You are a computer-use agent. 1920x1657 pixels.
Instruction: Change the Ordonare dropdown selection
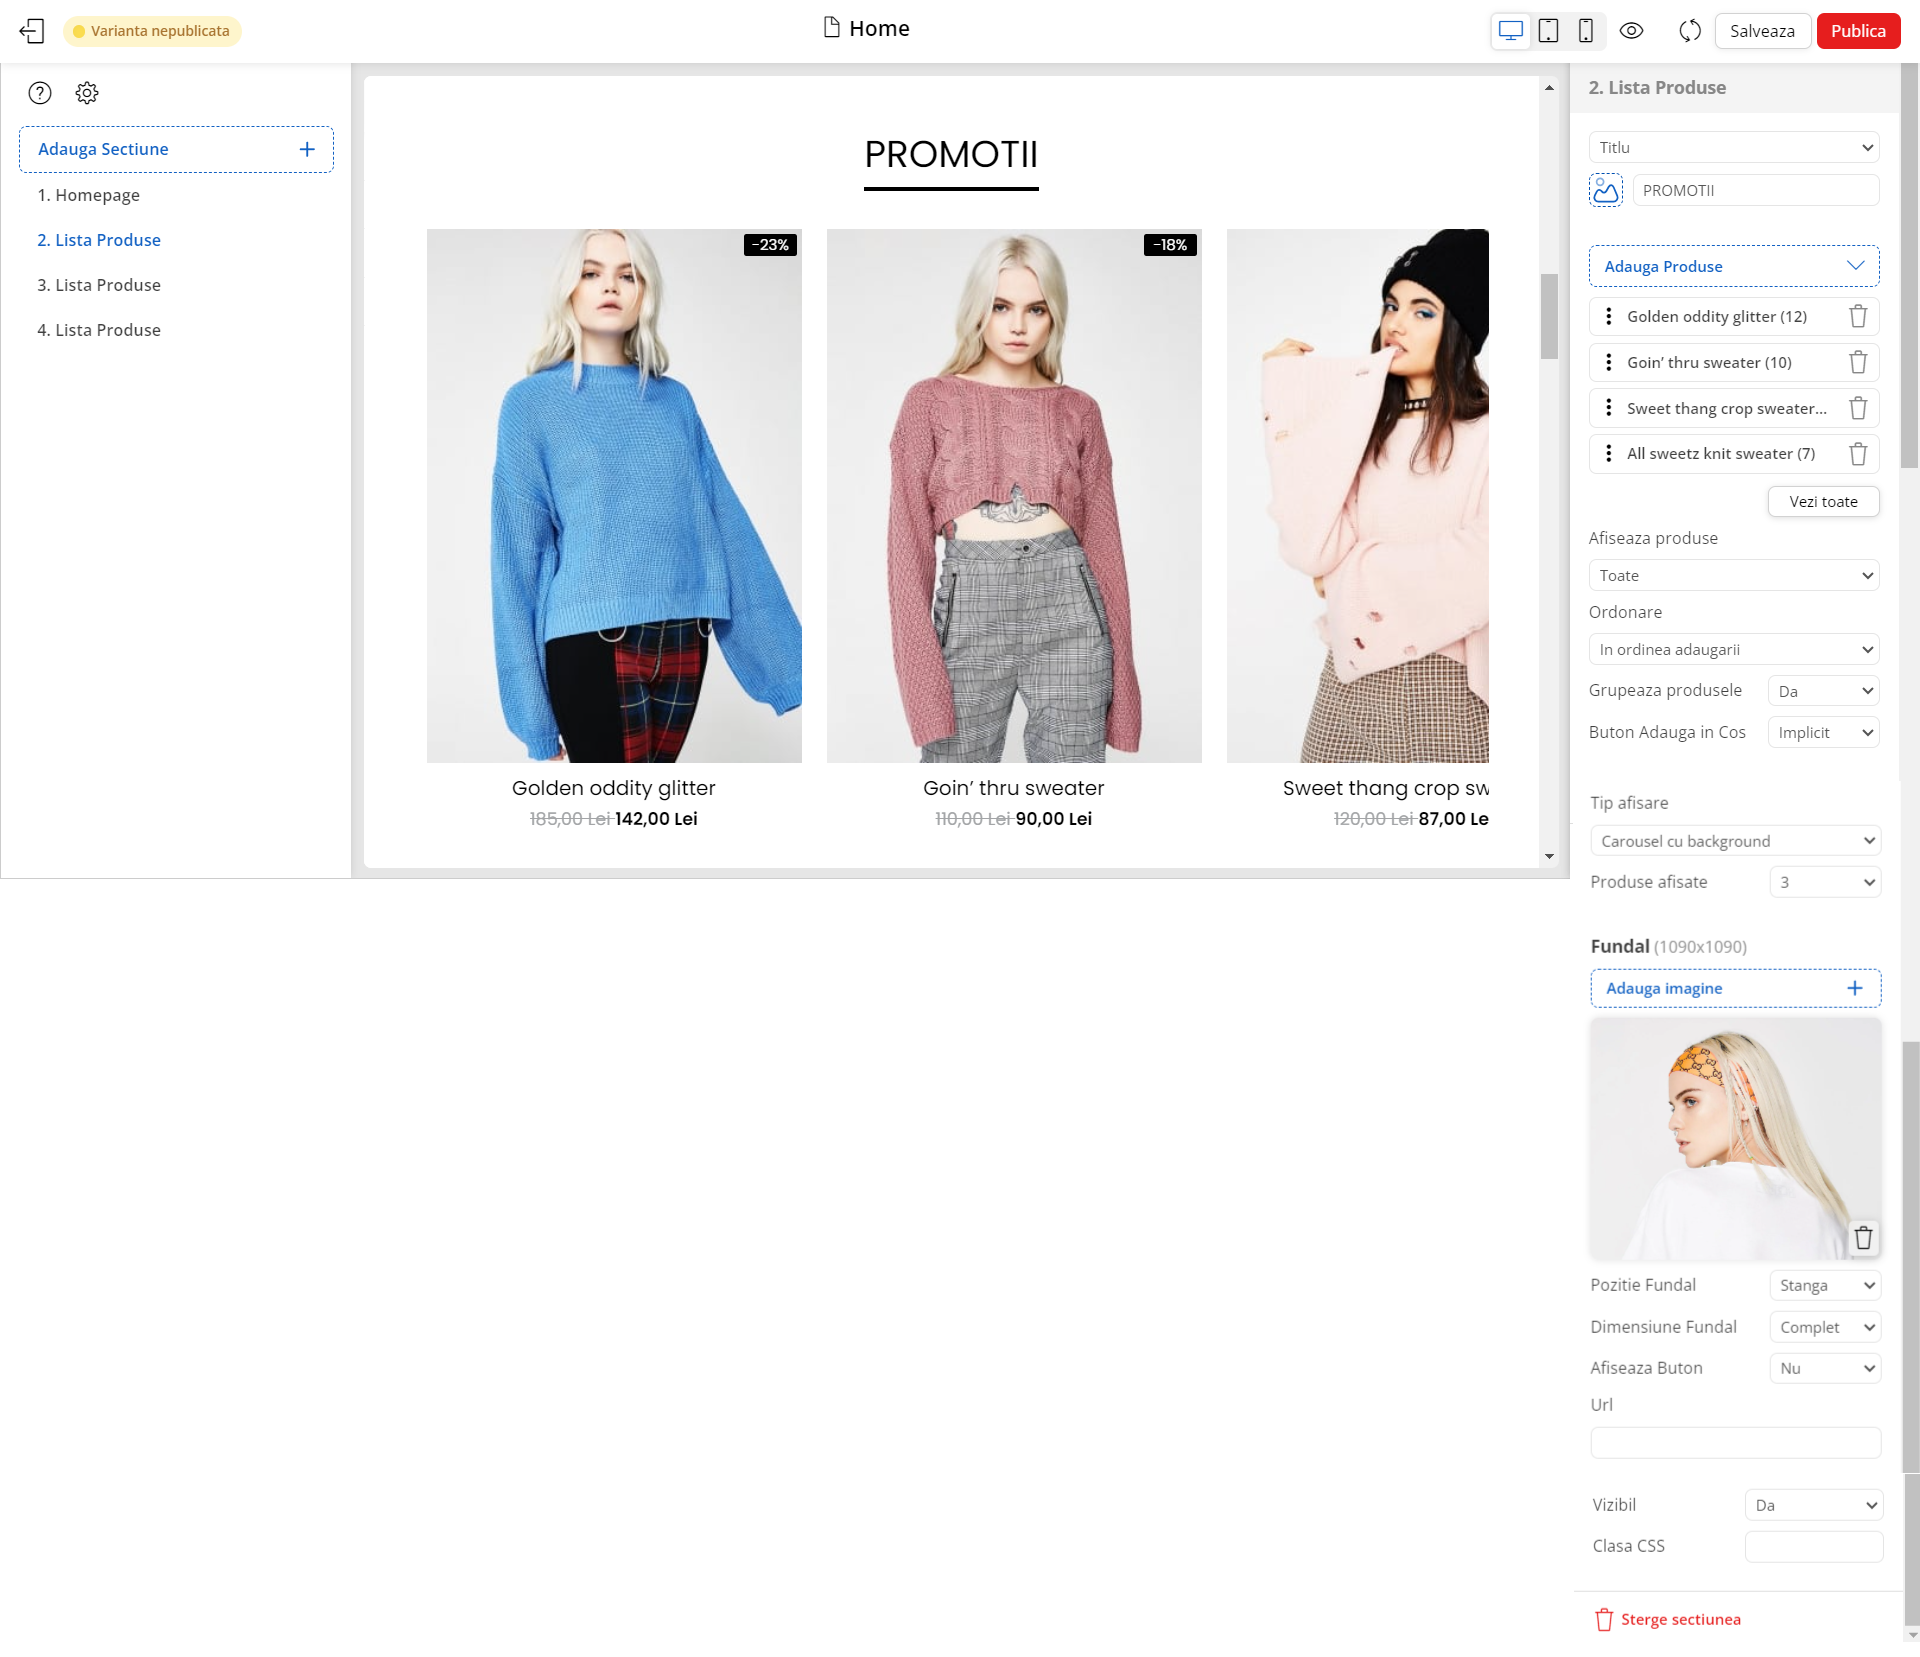pyautogui.click(x=1733, y=649)
